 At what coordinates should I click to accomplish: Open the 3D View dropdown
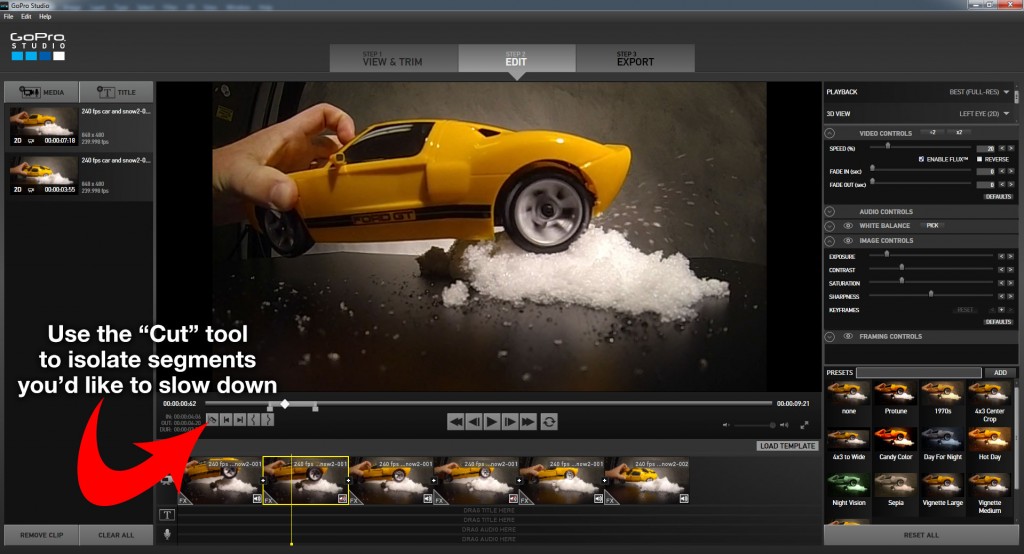coord(1006,113)
